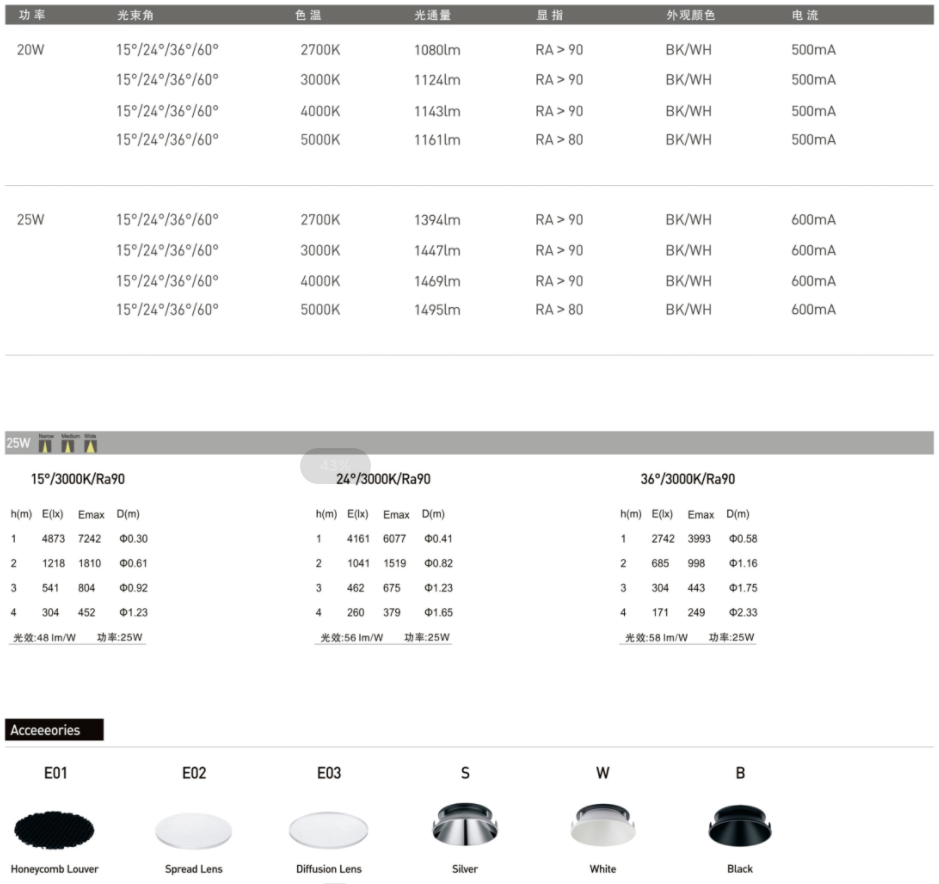939x884 pixels.
Task: Click the 24°/3000K/Ra90 table heading
Action: [383, 480]
